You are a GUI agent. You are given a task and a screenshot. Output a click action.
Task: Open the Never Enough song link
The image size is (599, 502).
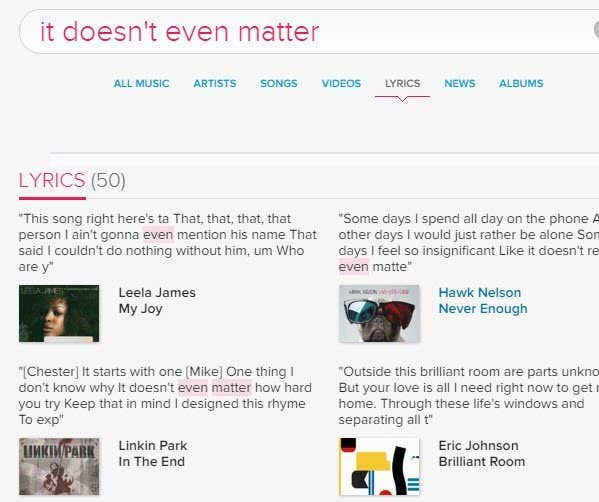tap(483, 309)
